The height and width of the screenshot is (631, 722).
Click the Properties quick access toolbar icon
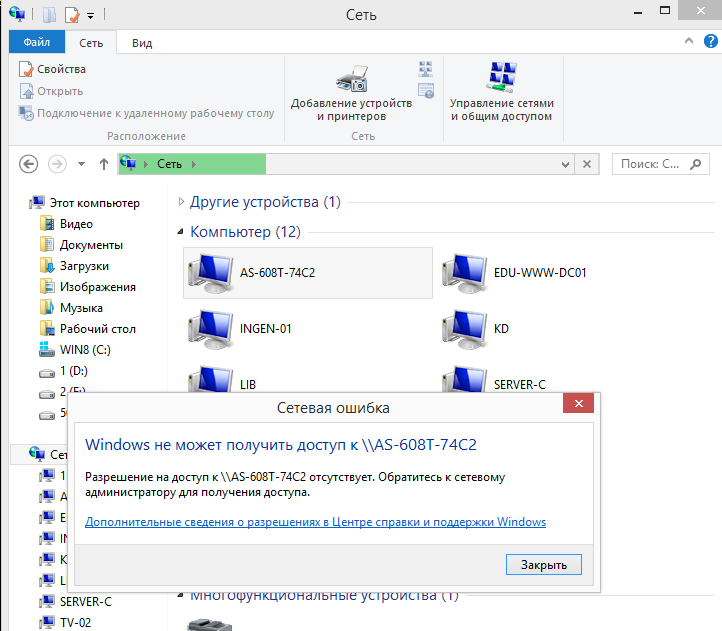(x=72, y=15)
